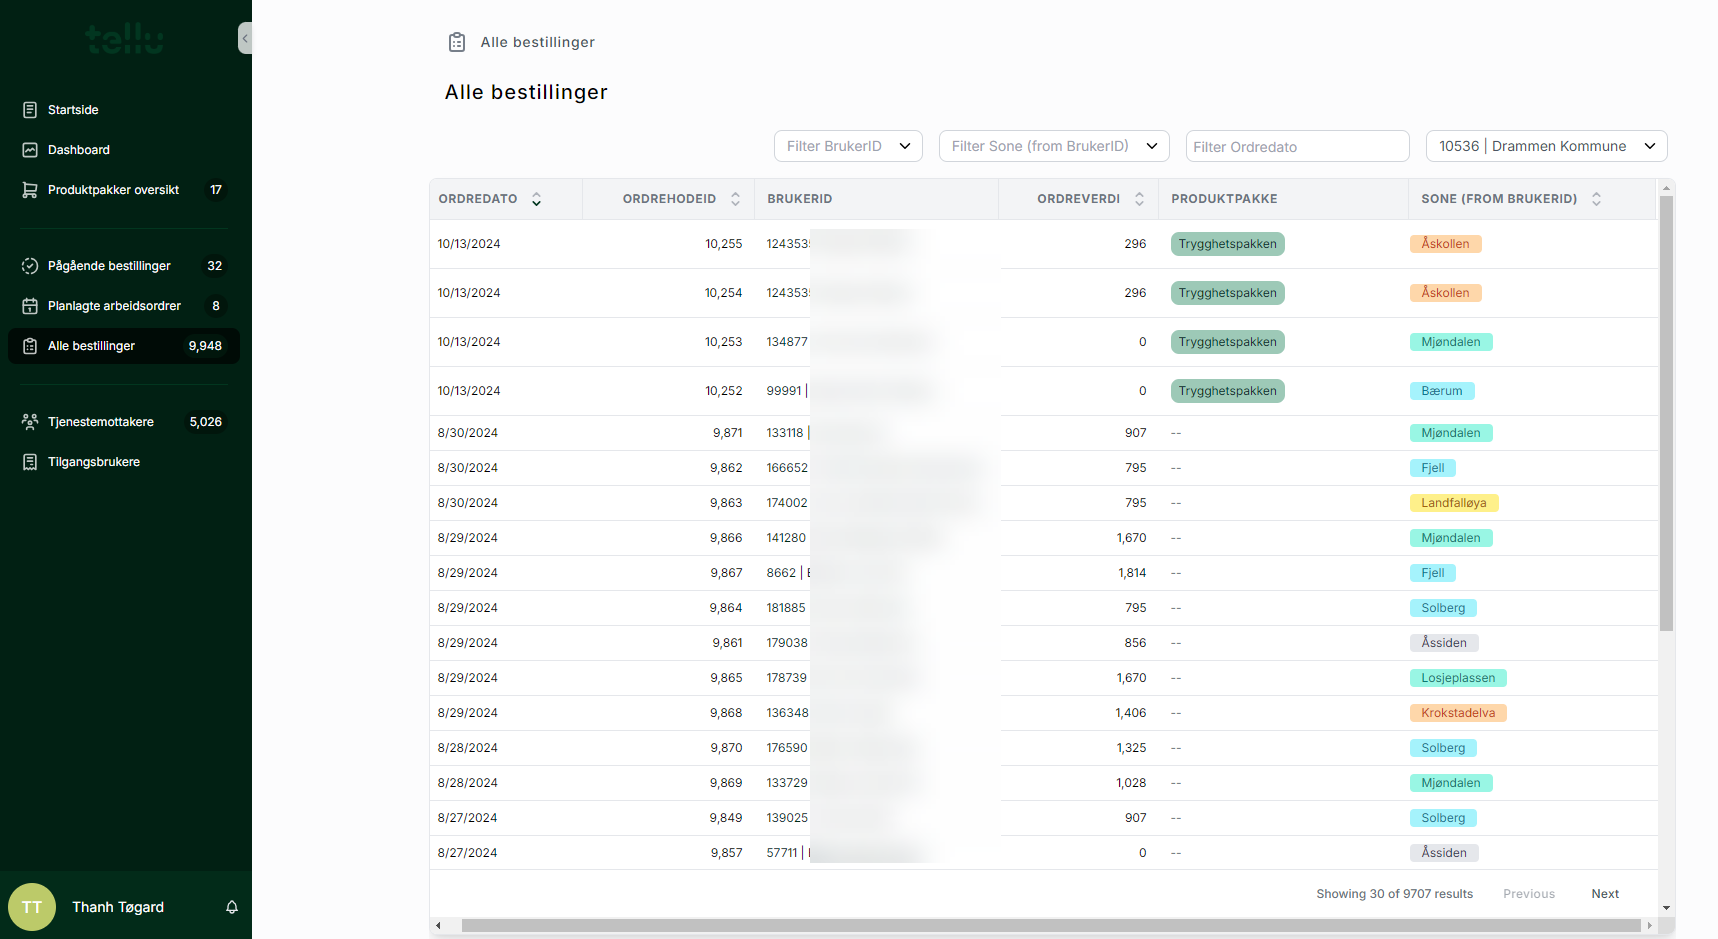Toggle sort on Ordrehodeid column
The width and height of the screenshot is (1718, 939).
[x=735, y=199]
